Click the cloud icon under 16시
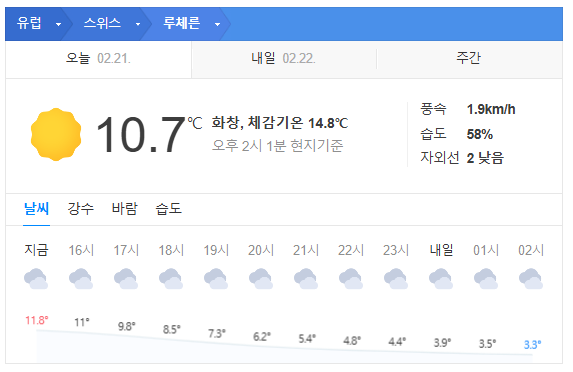573x372 pixels. coord(81,279)
